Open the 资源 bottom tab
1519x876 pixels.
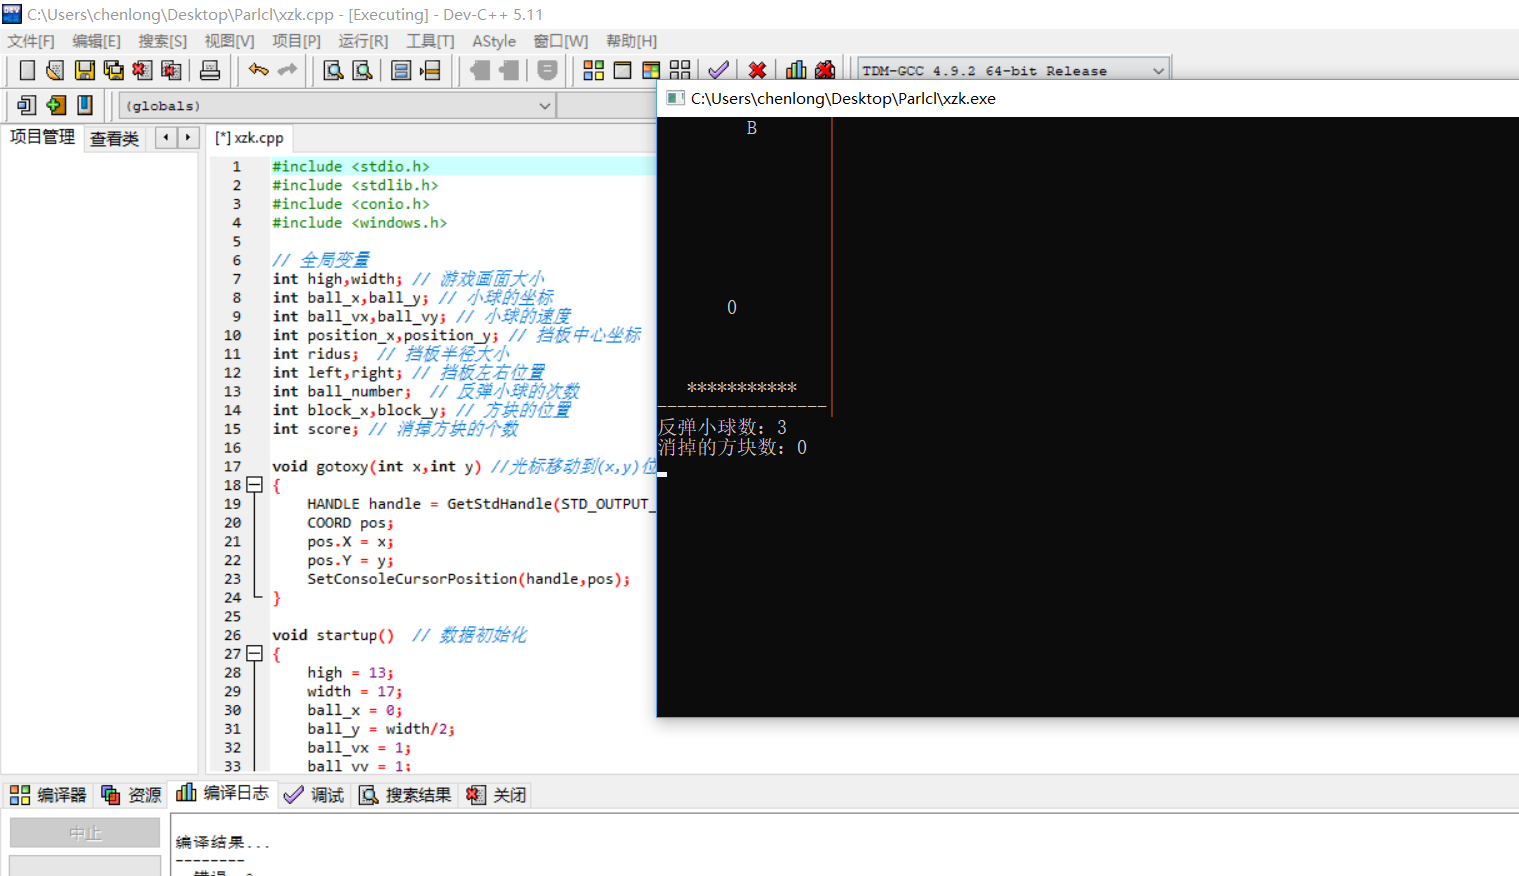pos(131,795)
